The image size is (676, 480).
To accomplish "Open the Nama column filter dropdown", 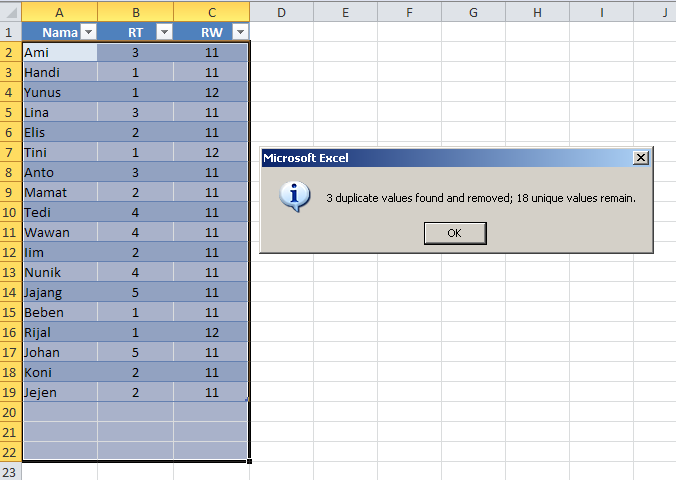I will coord(88,32).
